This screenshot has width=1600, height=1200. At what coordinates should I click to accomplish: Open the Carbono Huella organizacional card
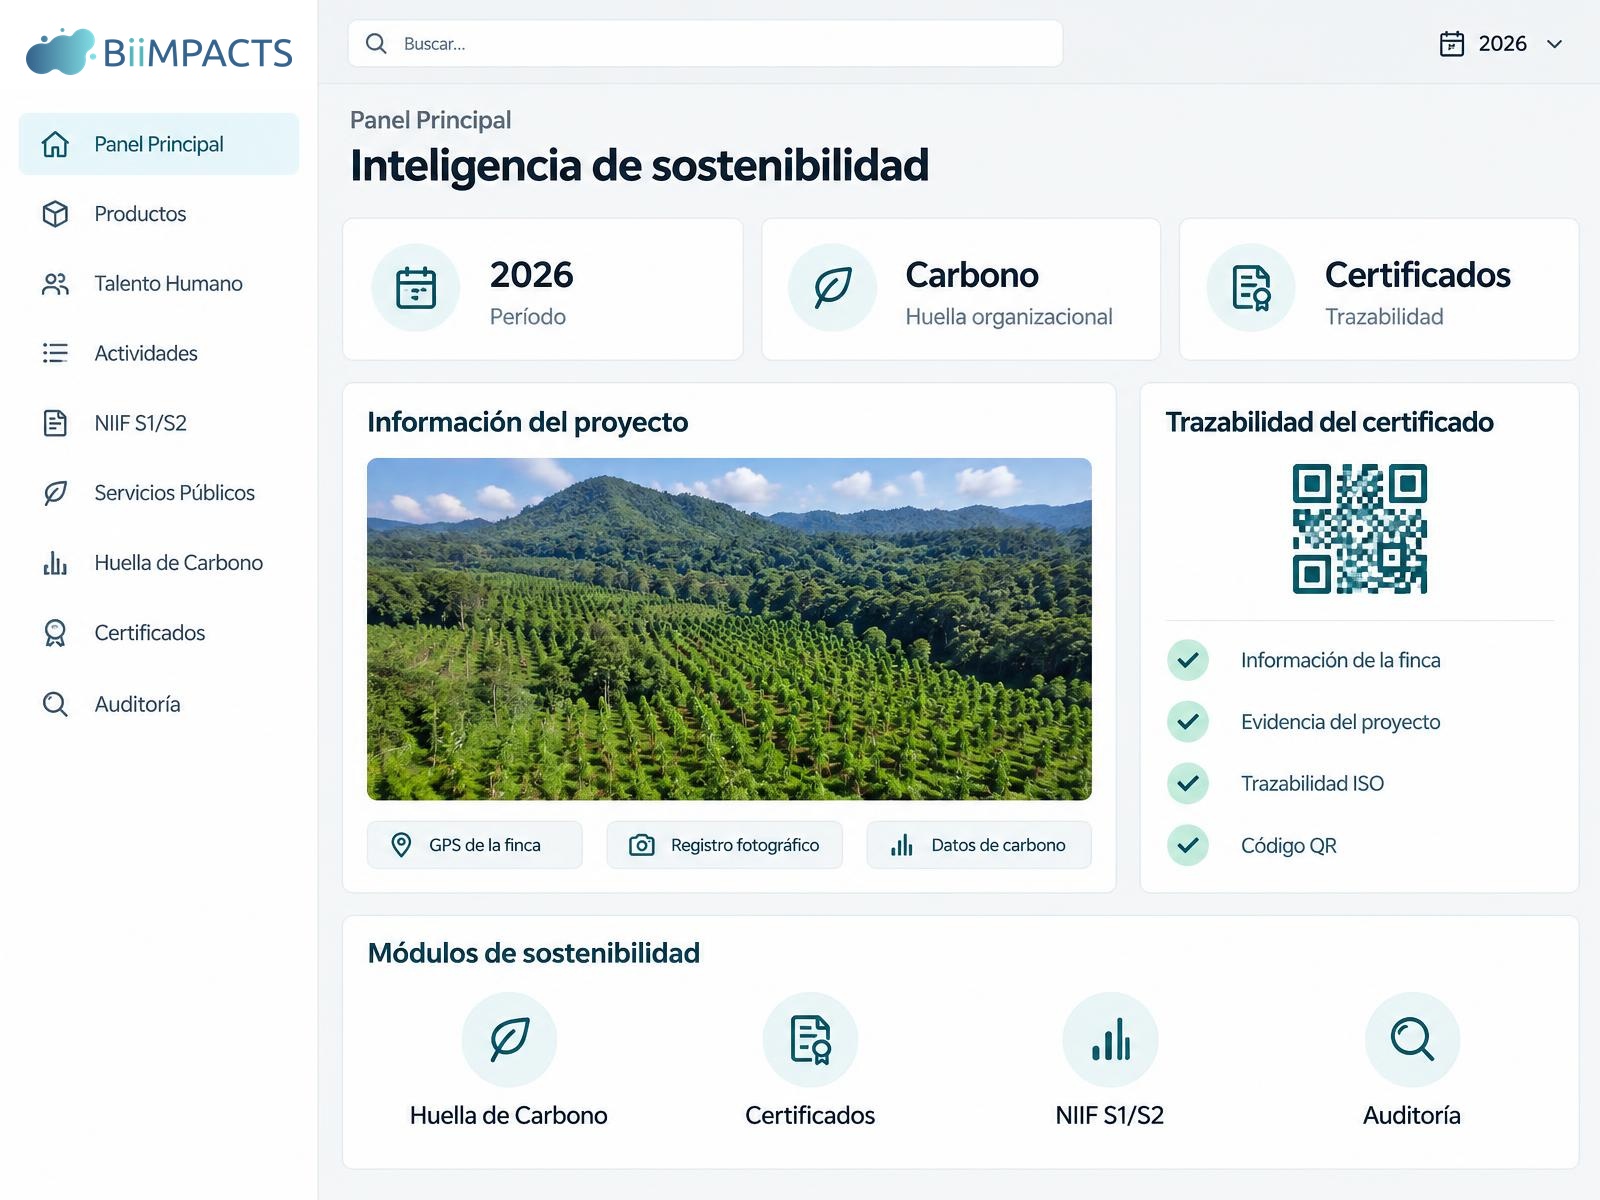[961, 289]
